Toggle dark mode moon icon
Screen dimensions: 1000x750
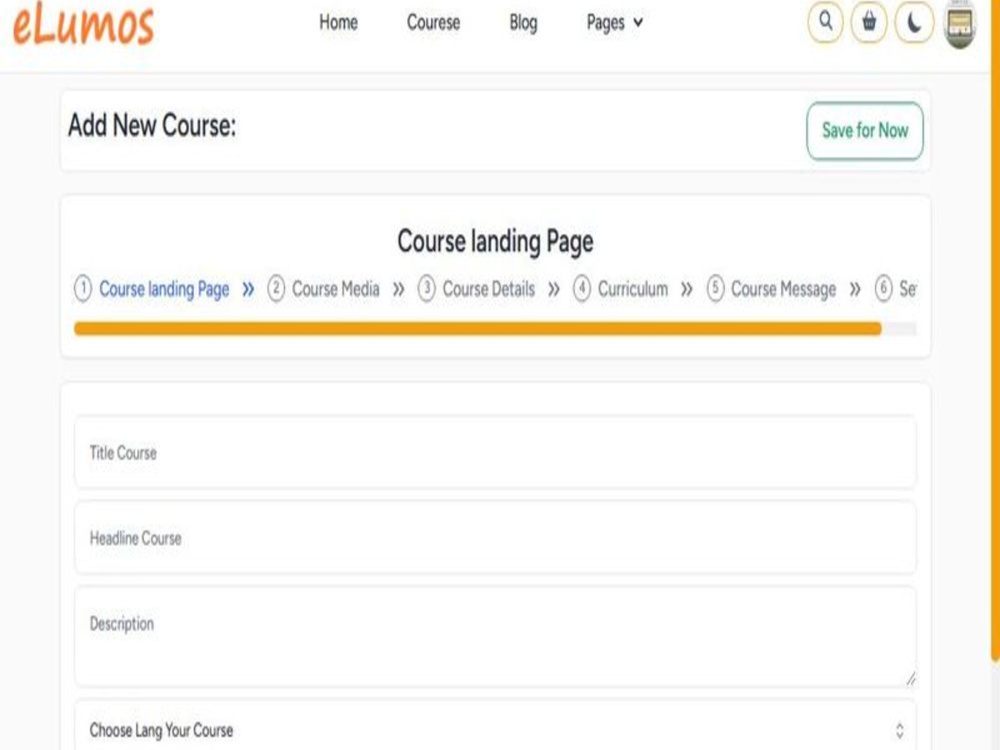[915, 22]
